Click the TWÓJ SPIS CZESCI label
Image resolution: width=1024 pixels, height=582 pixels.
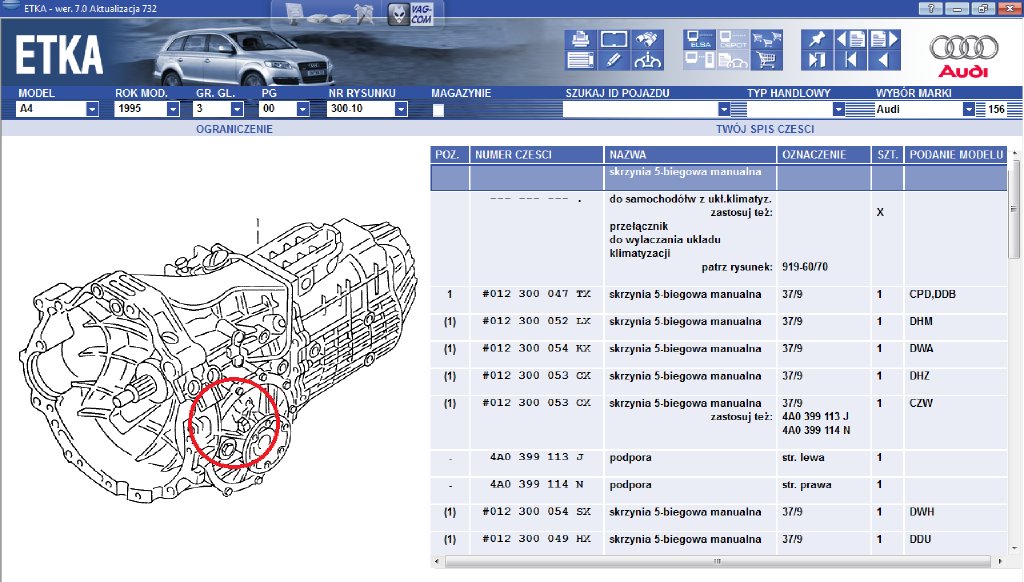click(765, 129)
